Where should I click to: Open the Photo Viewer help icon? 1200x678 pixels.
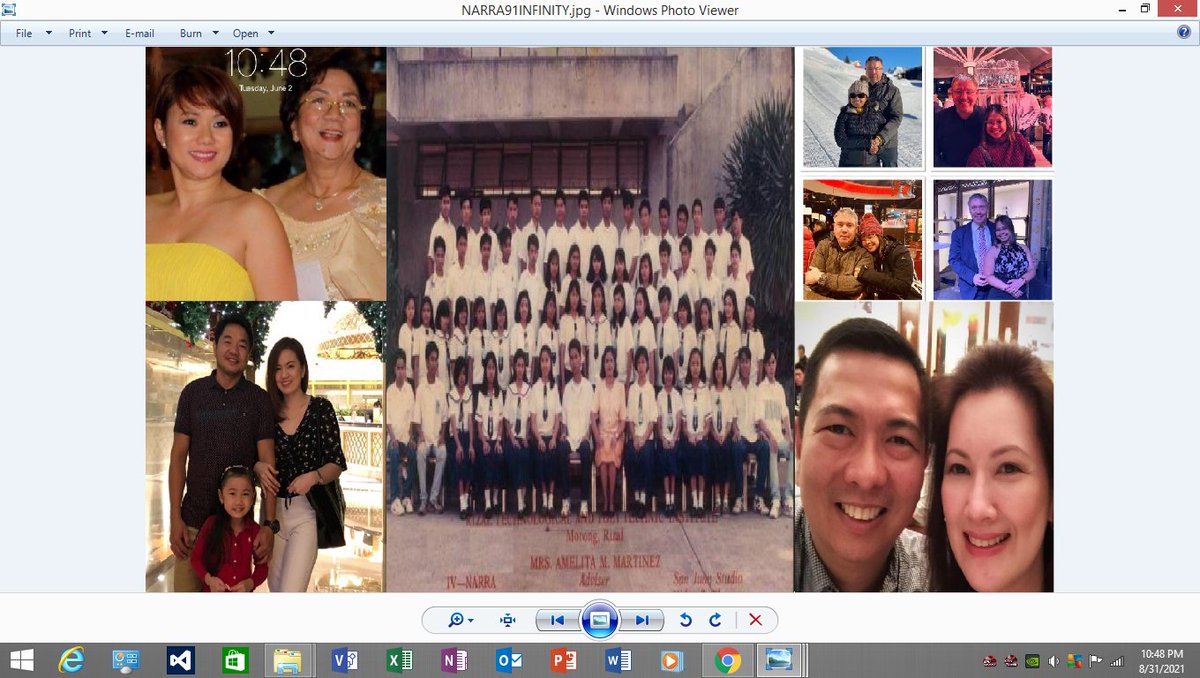click(1184, 32)
